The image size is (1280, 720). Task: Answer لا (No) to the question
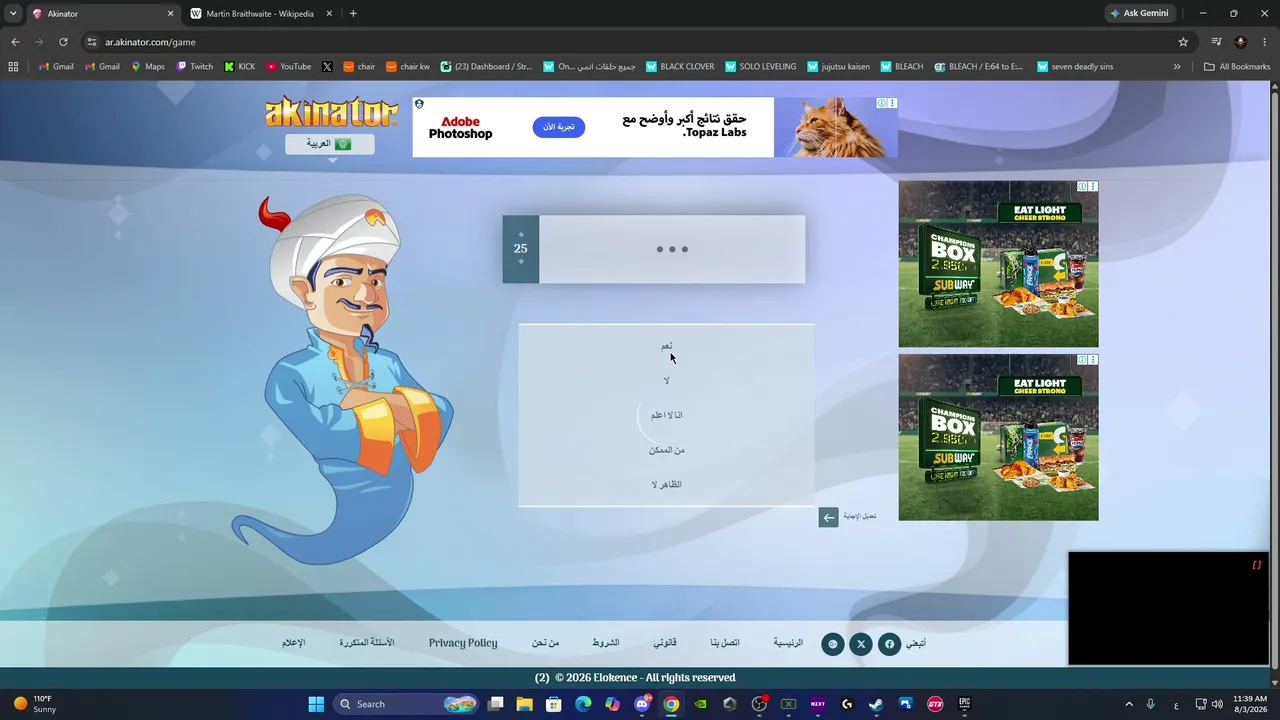(x=666, y=381)
